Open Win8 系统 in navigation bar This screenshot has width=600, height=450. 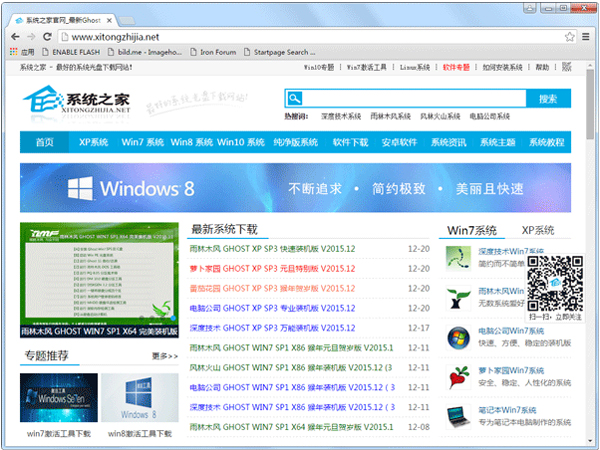click(191, 142)
